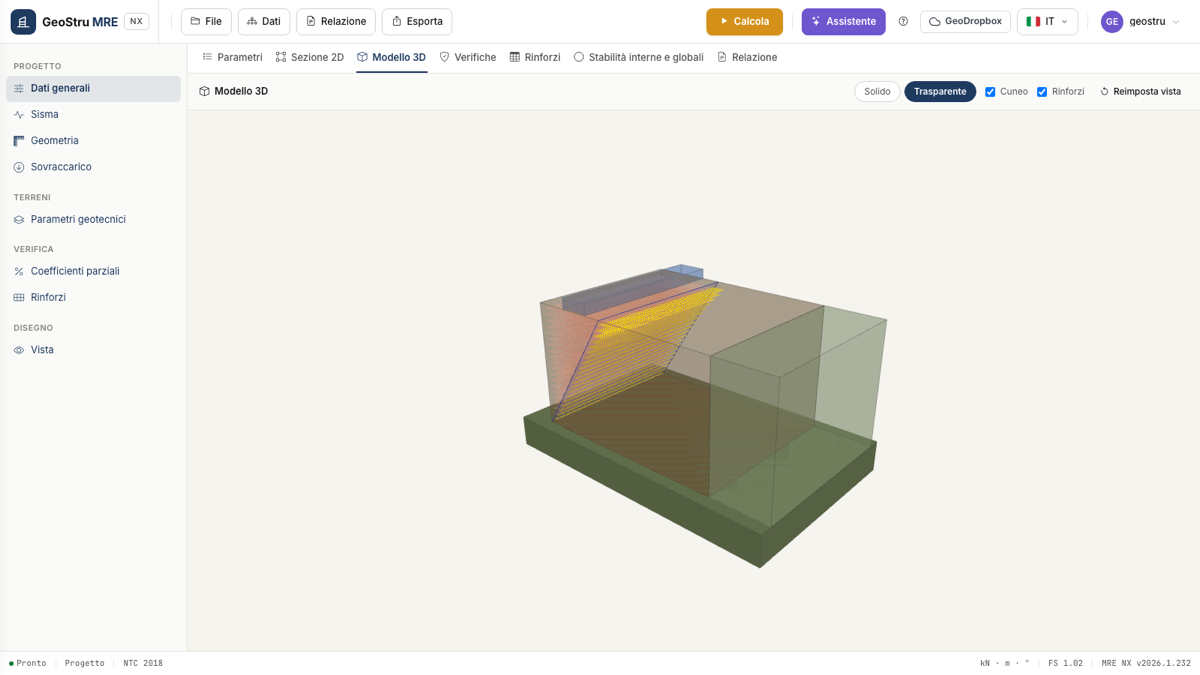Select the Trasparente render mode
The width and height of the screenshot is (1200, 675).
[x=940, y=91]
